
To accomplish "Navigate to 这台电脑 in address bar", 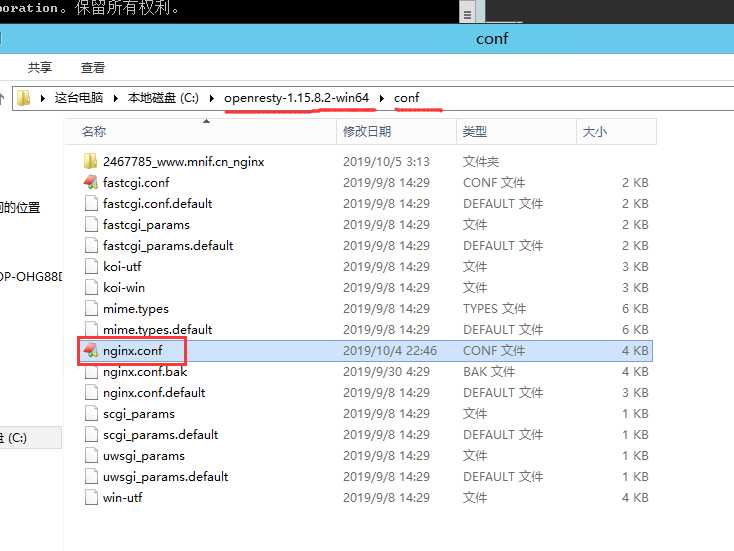I will point(79,98).
